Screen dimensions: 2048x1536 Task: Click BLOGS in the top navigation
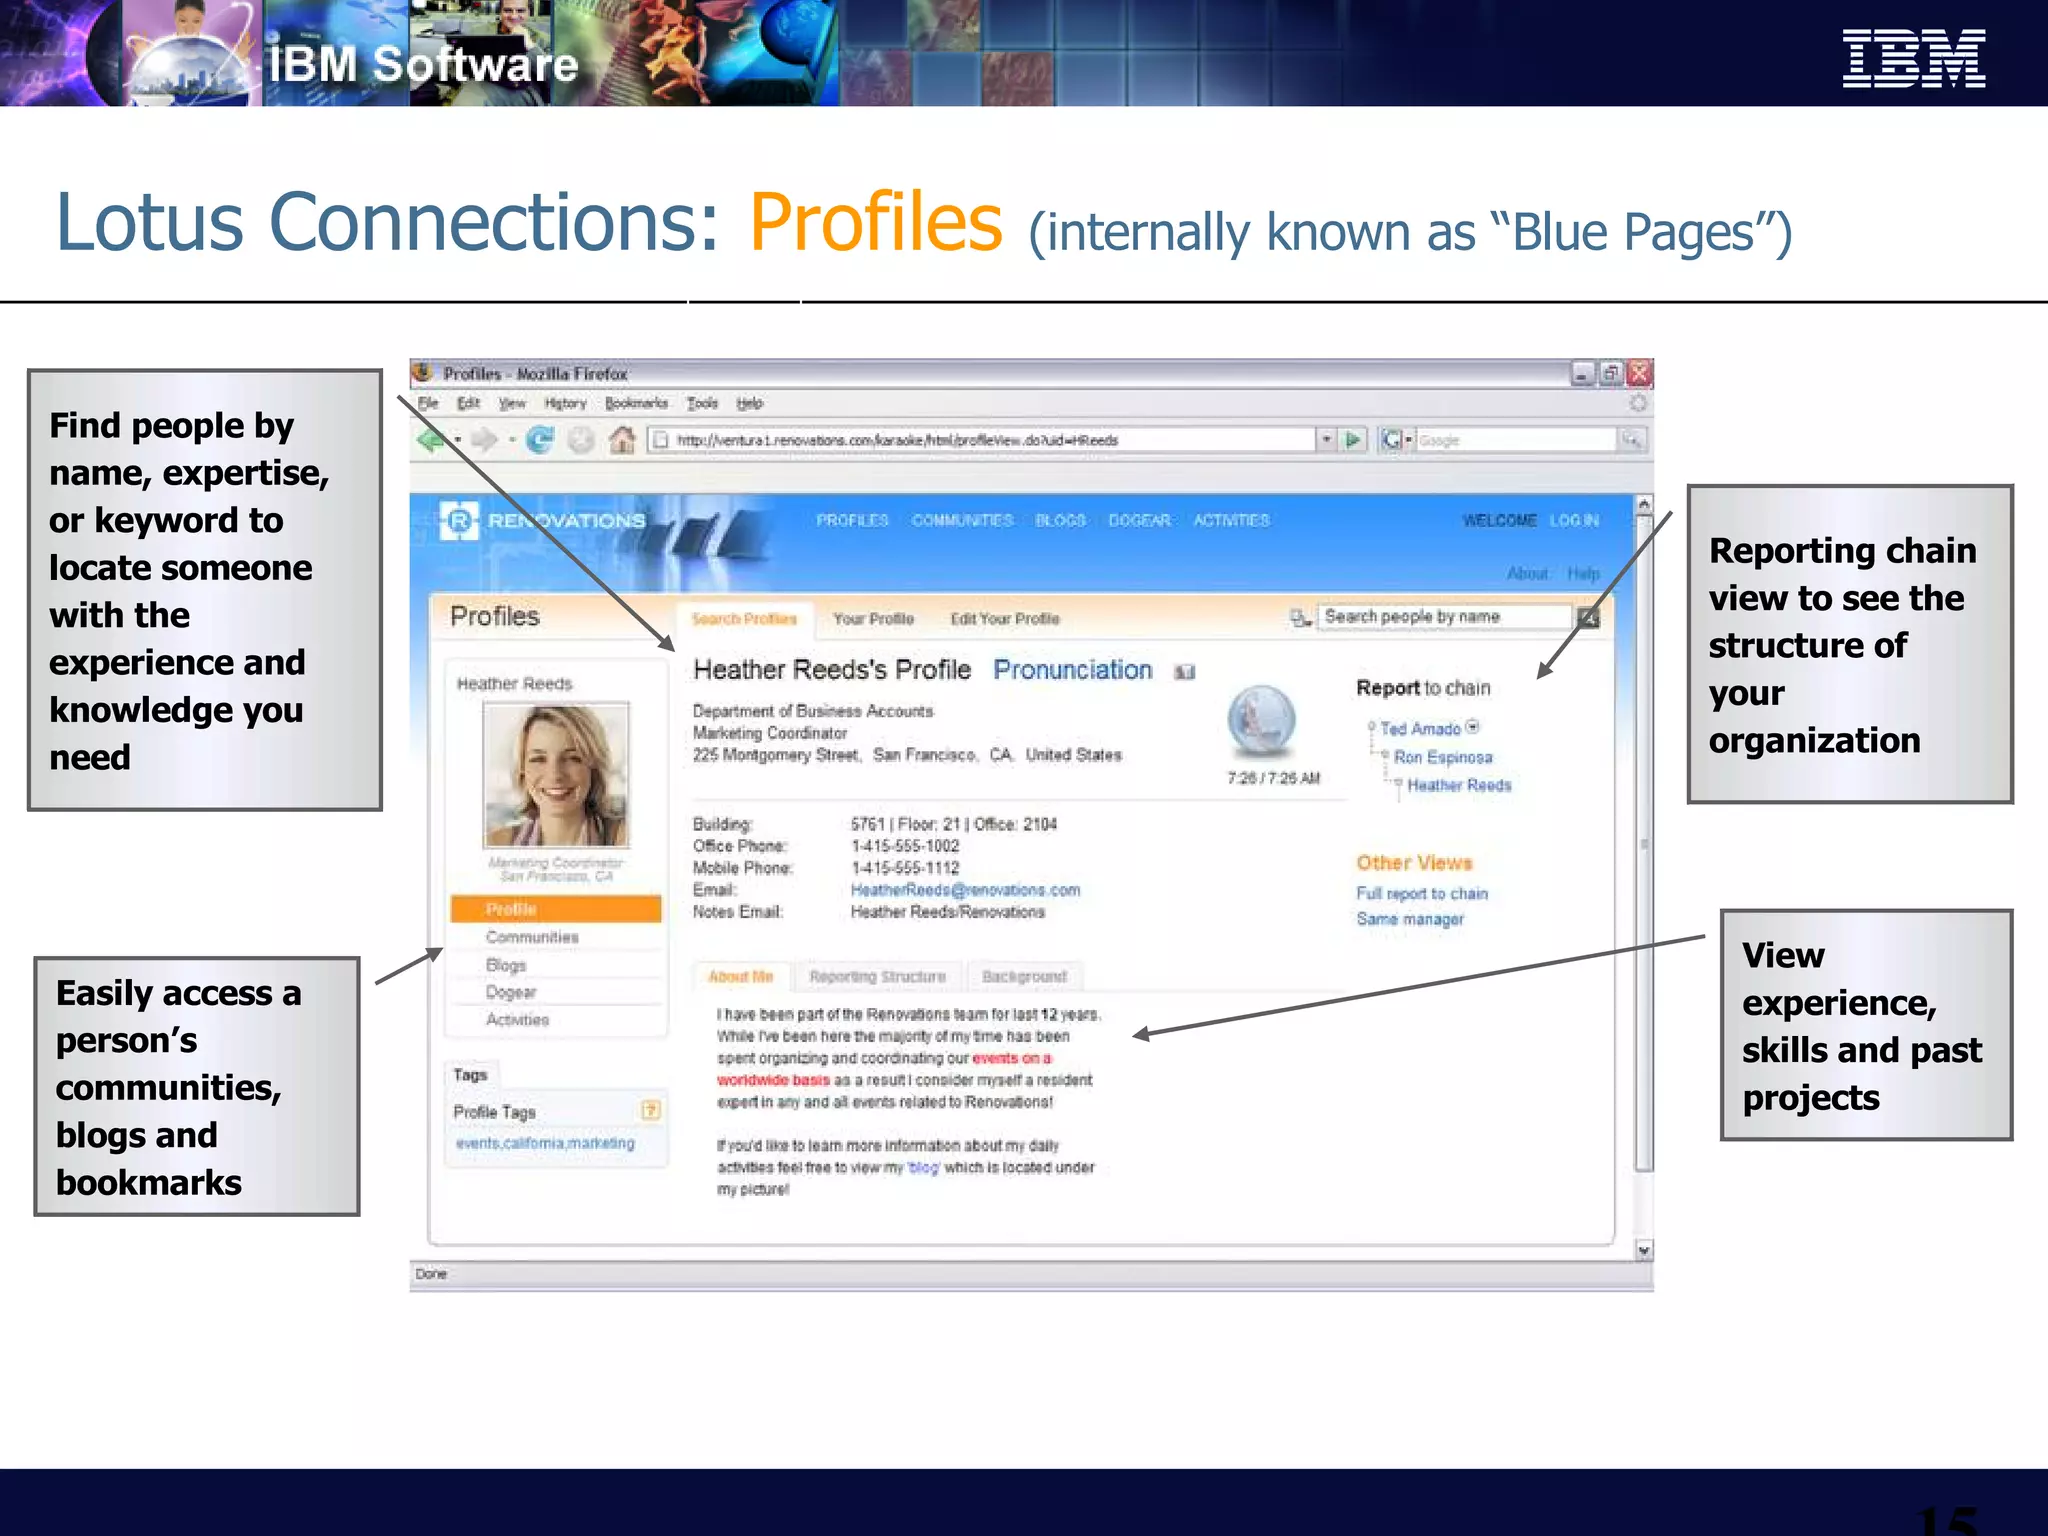(1060, 521)
